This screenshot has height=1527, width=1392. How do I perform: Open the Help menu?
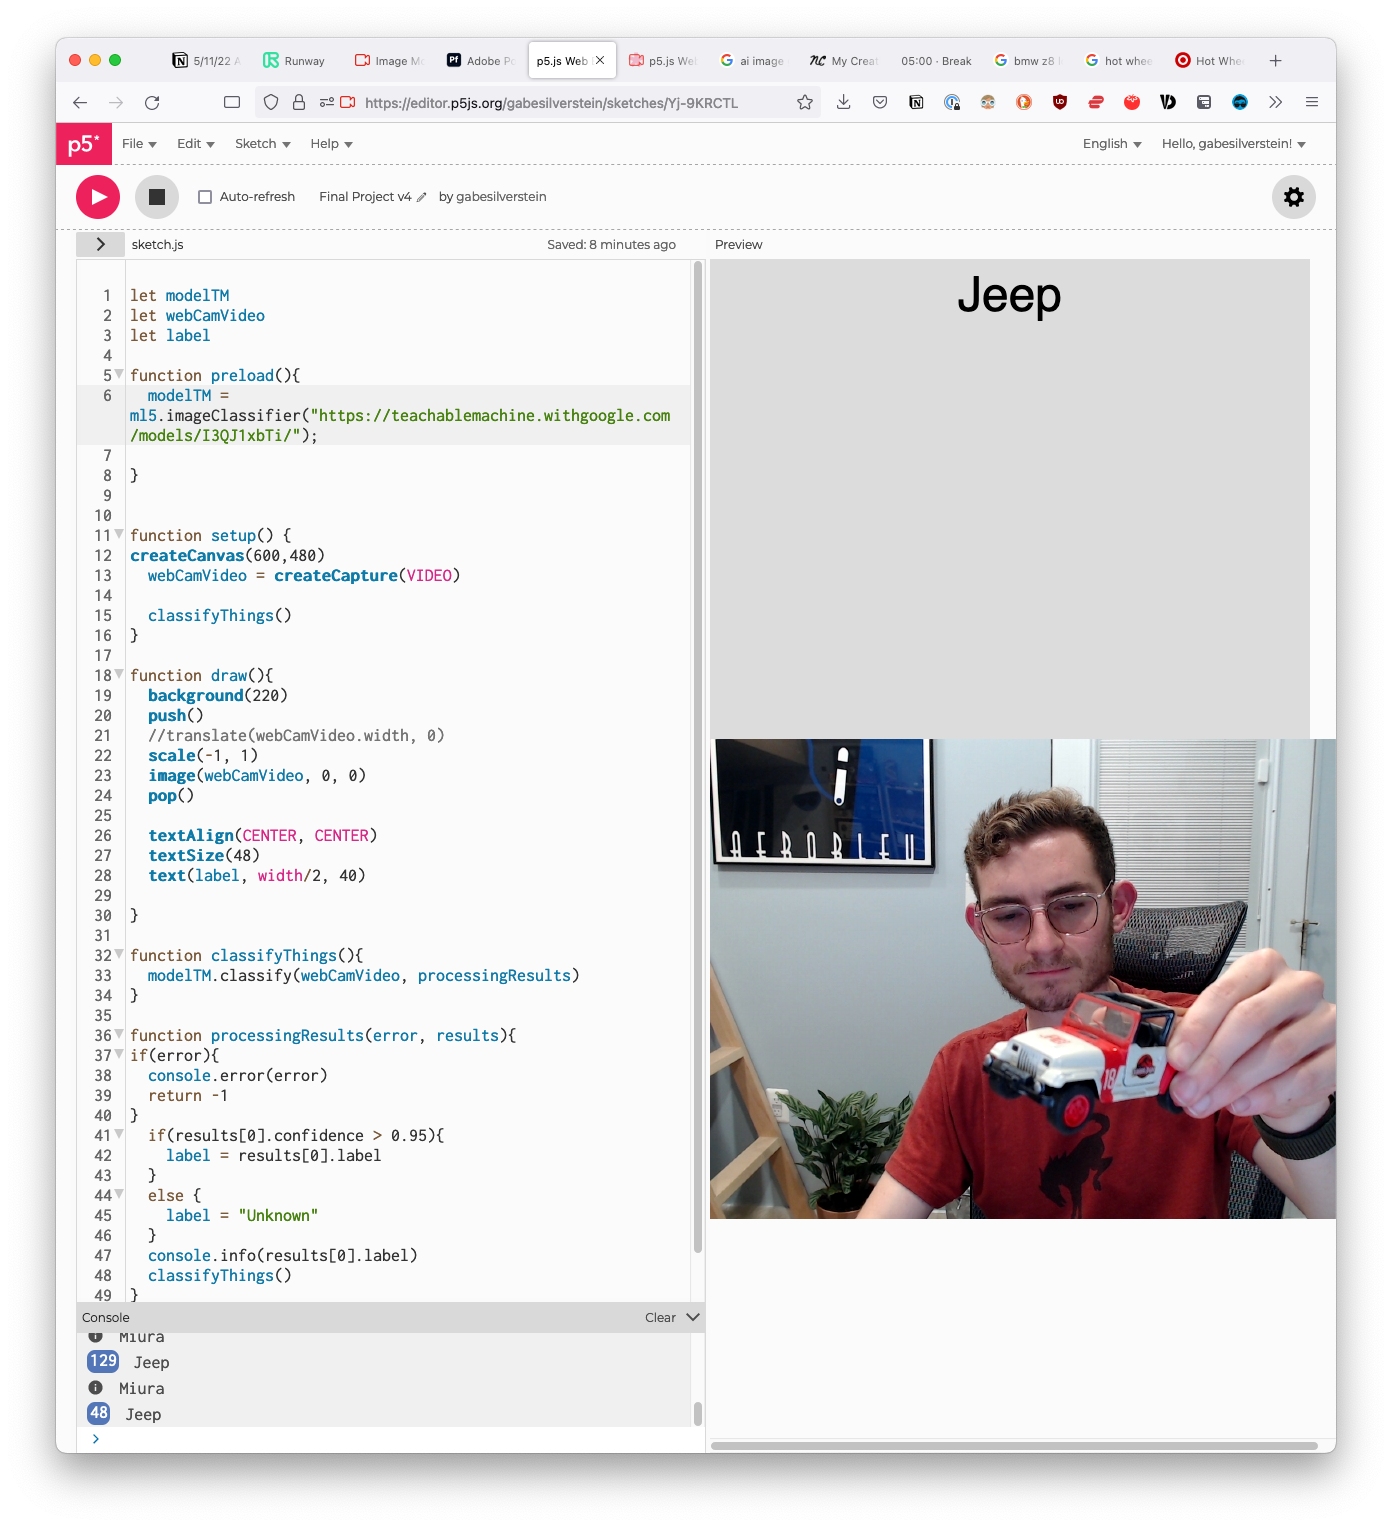[x=331, y=144]
